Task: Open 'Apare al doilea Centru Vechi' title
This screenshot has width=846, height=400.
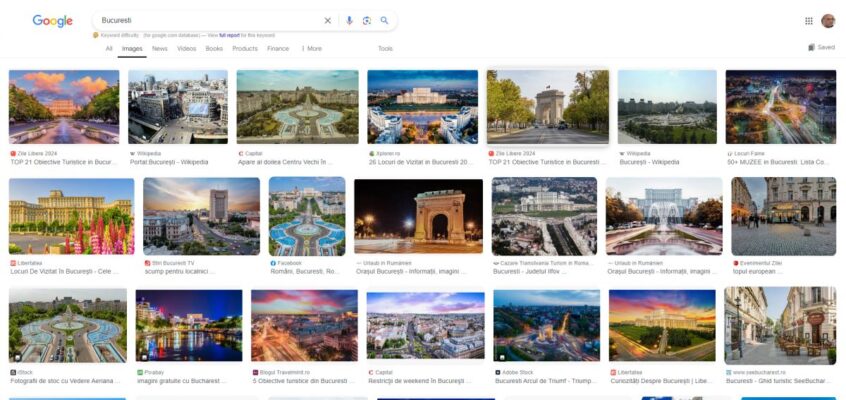Action: (285, 162)
